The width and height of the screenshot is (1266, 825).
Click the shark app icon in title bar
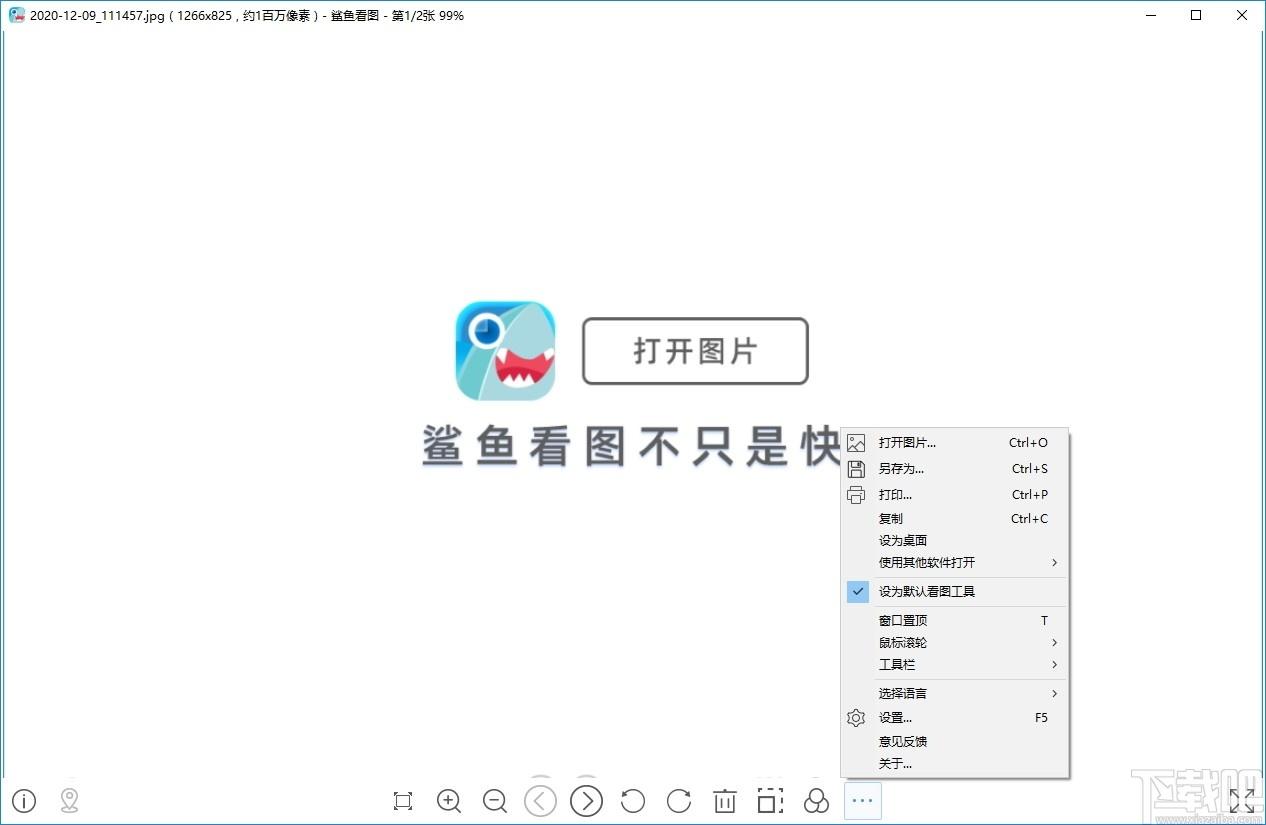(x=17, y=15)
